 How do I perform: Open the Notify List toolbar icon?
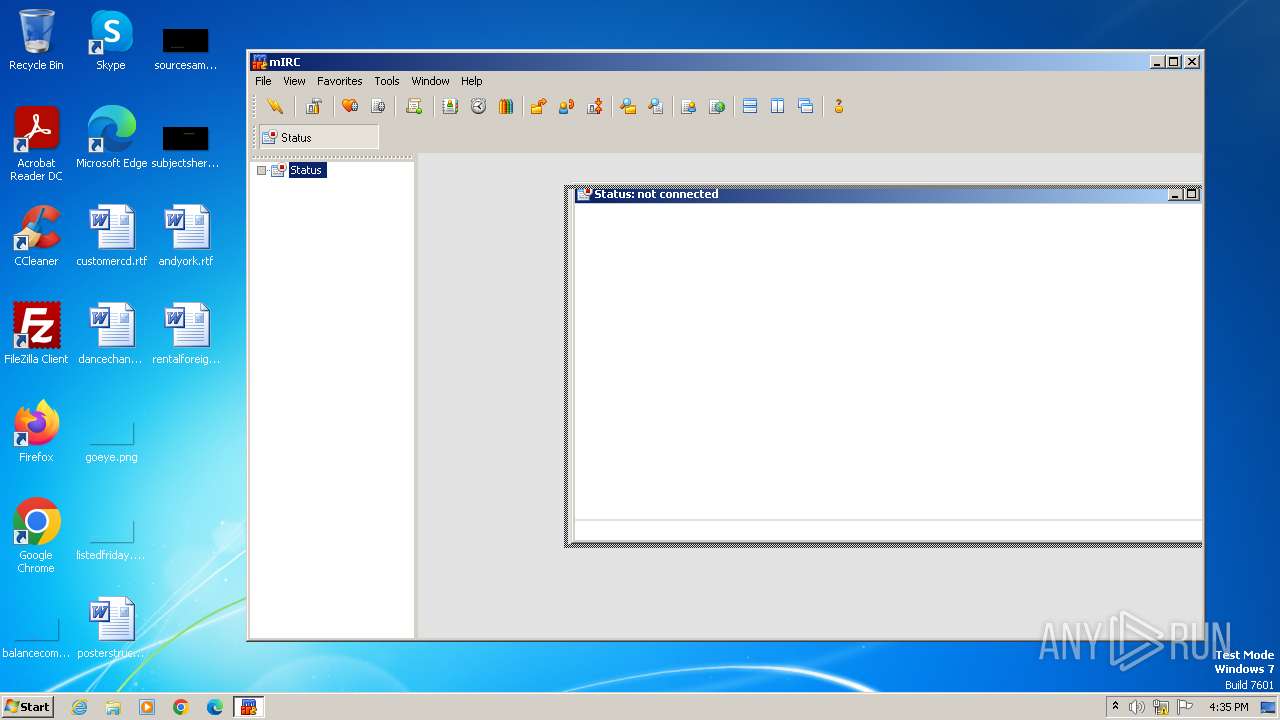point(688,106)
